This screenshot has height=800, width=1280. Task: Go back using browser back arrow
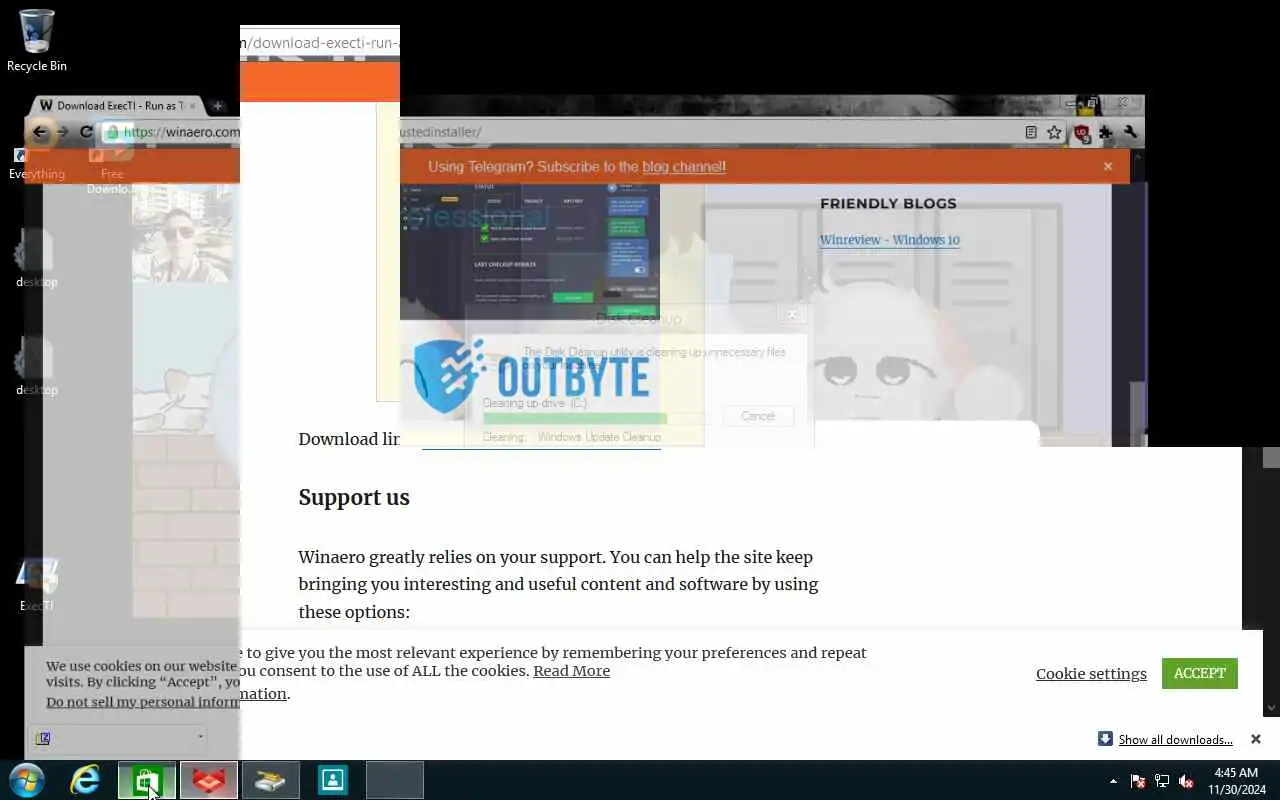(40, 132)
